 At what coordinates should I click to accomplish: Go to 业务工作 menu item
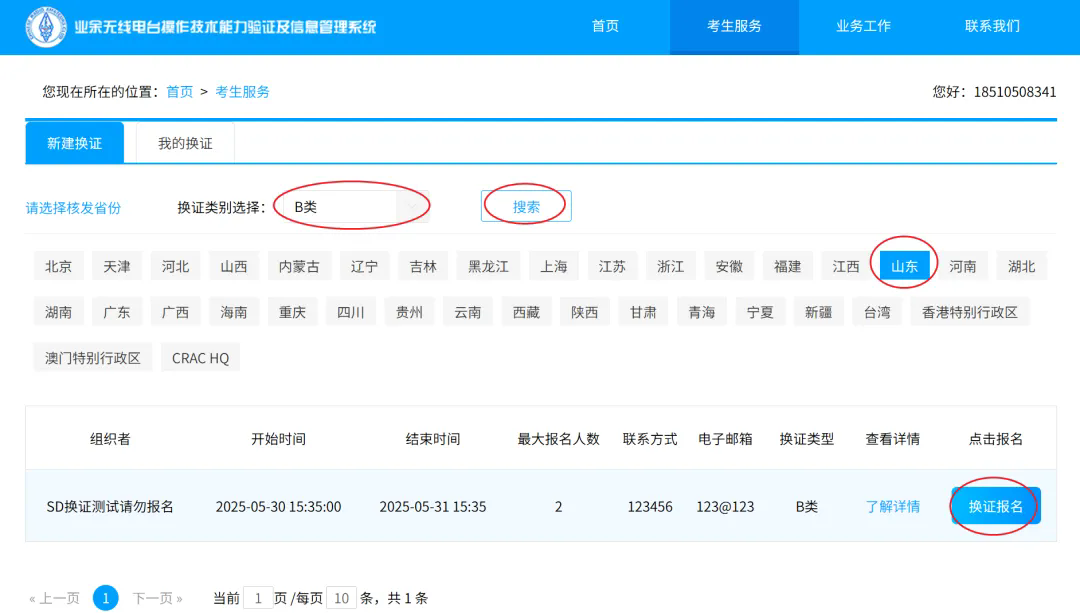tap(863, 27)
